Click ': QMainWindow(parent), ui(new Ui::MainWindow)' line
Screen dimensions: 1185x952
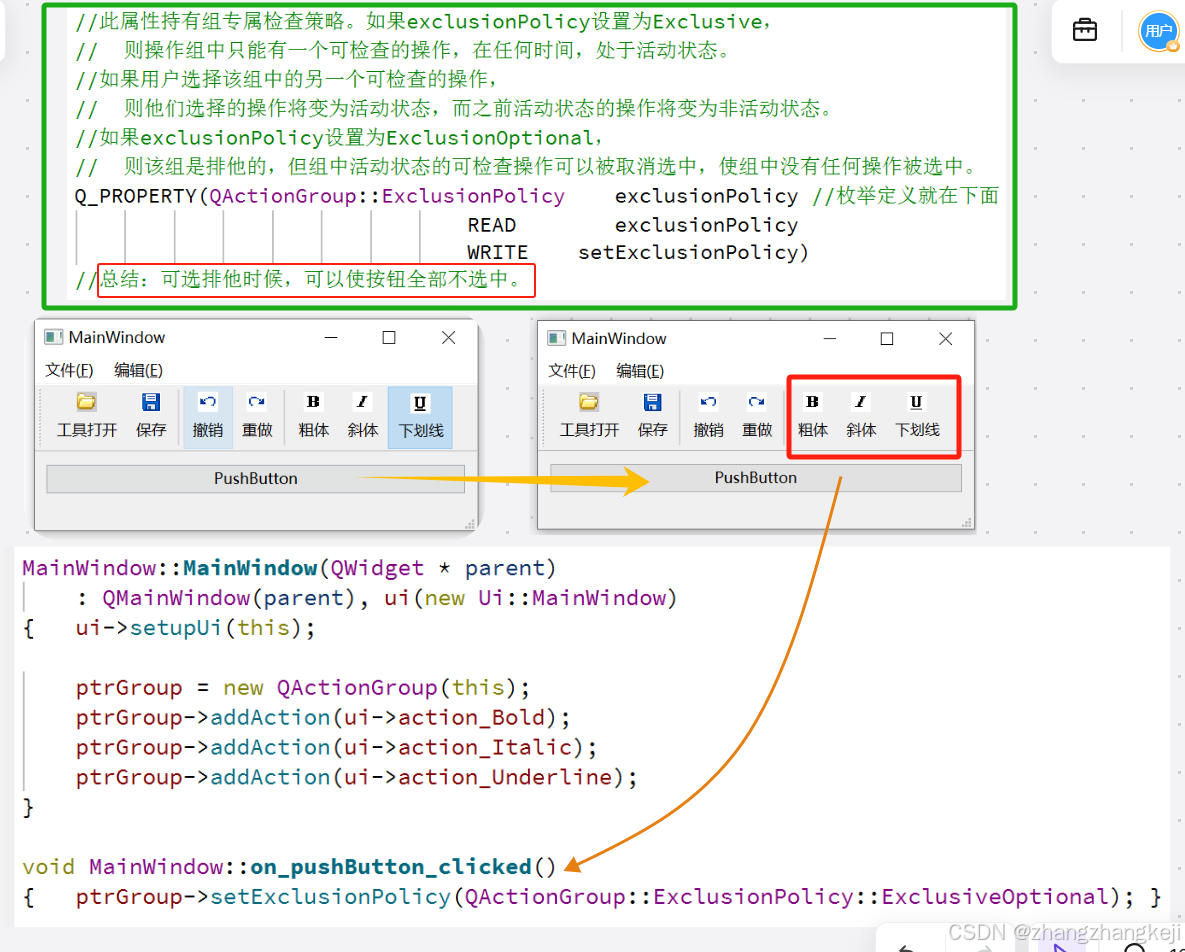coord(376,598)
